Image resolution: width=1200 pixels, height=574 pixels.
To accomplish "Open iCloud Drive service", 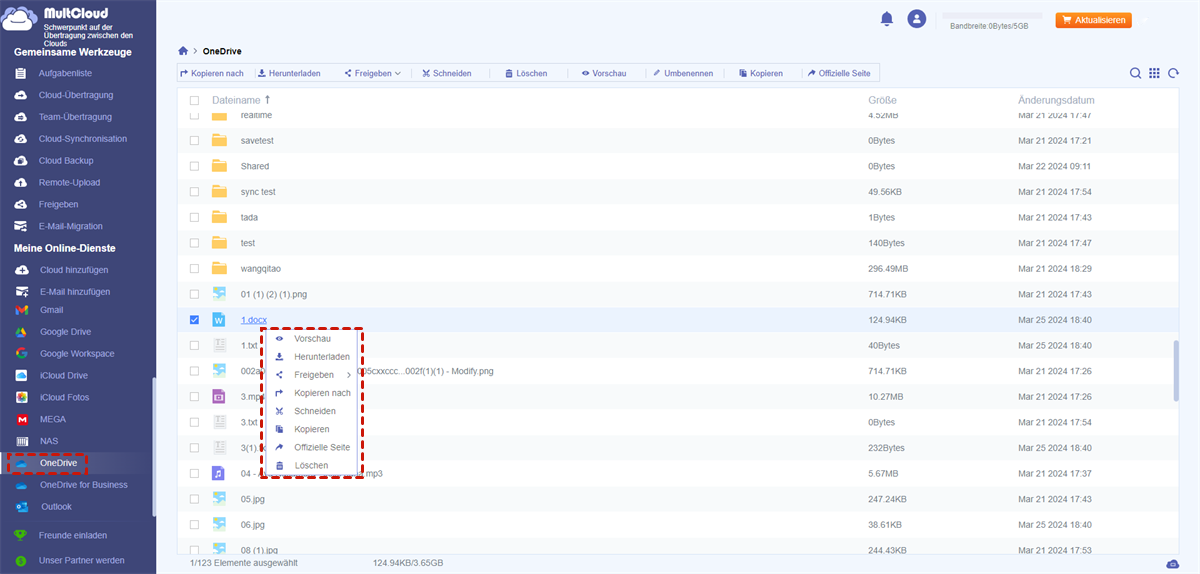I will [63, 376].
